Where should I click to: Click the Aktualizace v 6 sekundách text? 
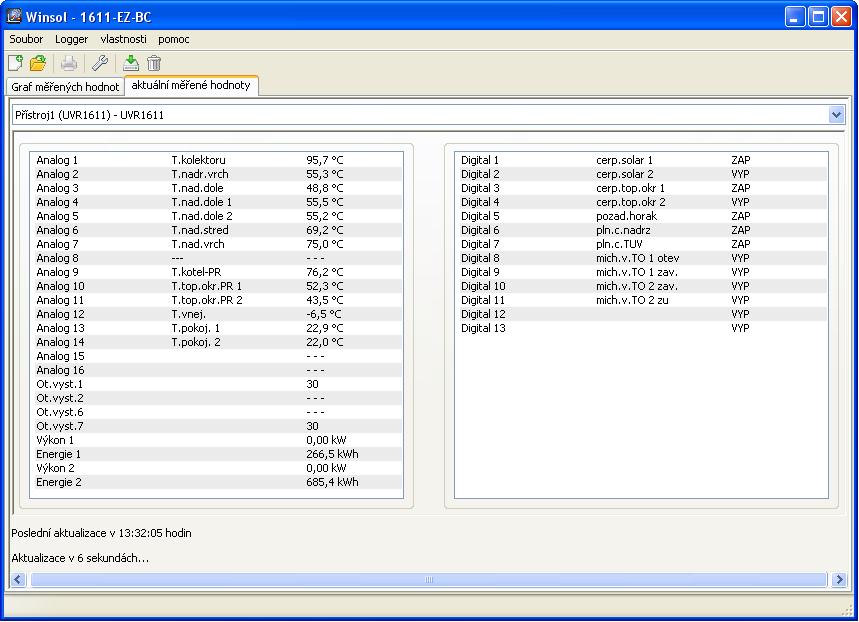80,558
